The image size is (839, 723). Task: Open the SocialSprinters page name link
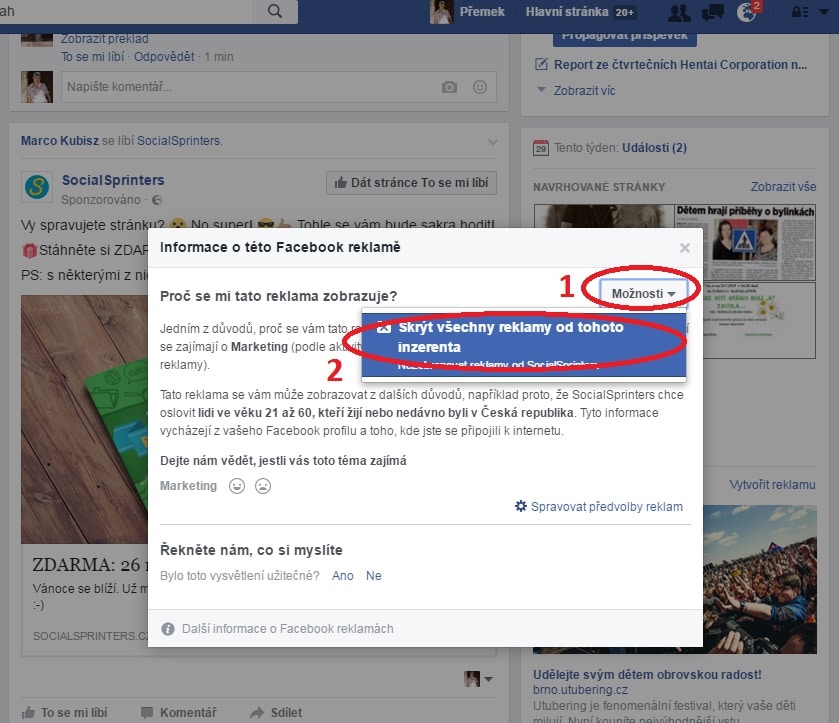point(113,180)
